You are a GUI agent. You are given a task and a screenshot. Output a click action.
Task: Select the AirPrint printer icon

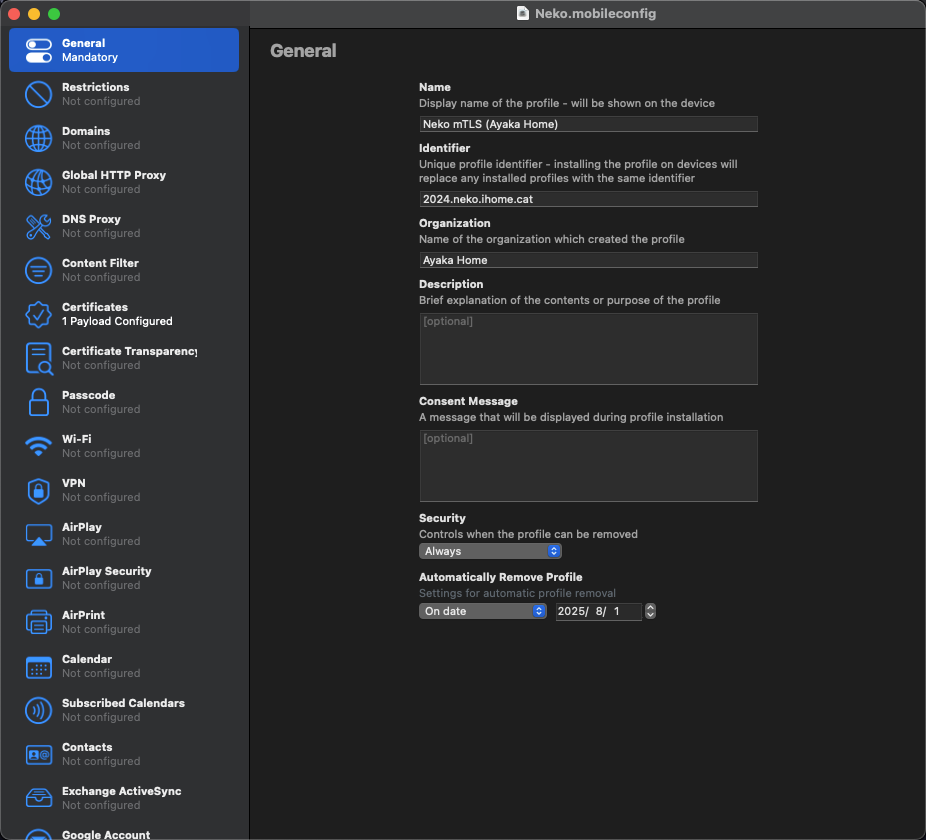[38, 622]
